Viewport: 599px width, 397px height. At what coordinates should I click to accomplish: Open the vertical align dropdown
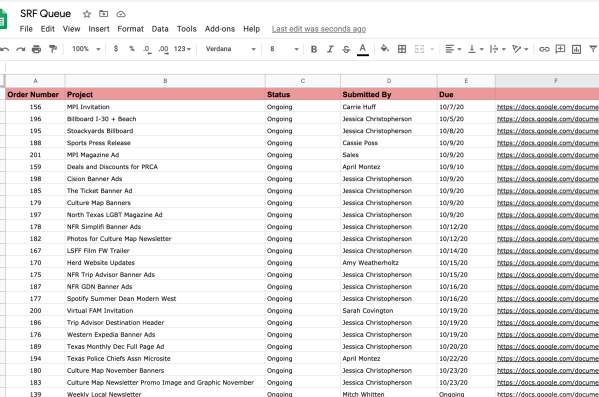[476, 49]
